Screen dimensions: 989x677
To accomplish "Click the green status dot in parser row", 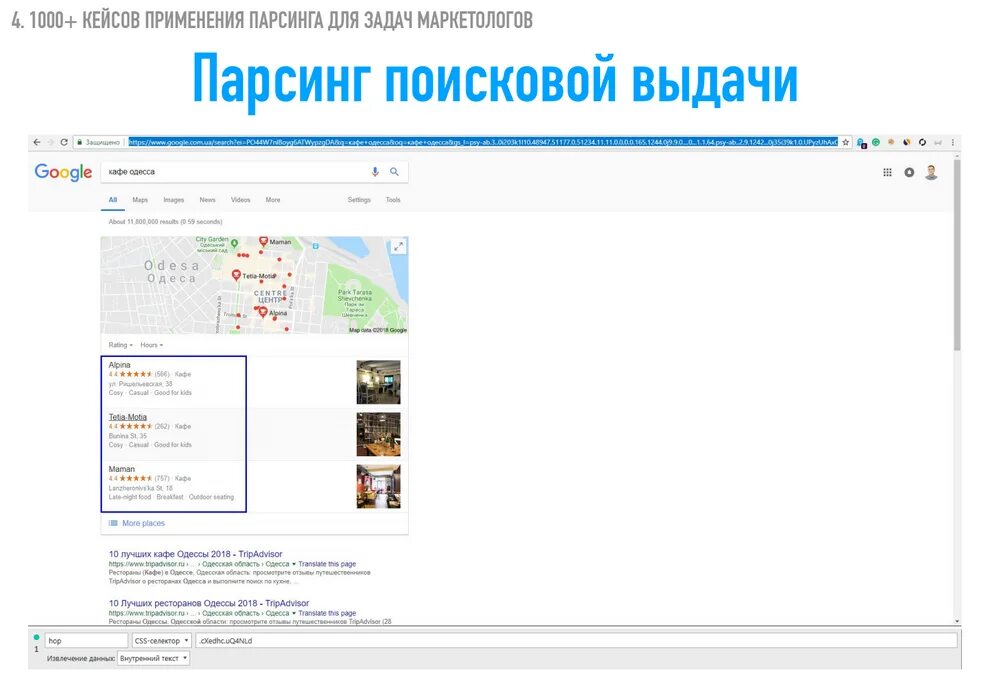I will 37,637.
